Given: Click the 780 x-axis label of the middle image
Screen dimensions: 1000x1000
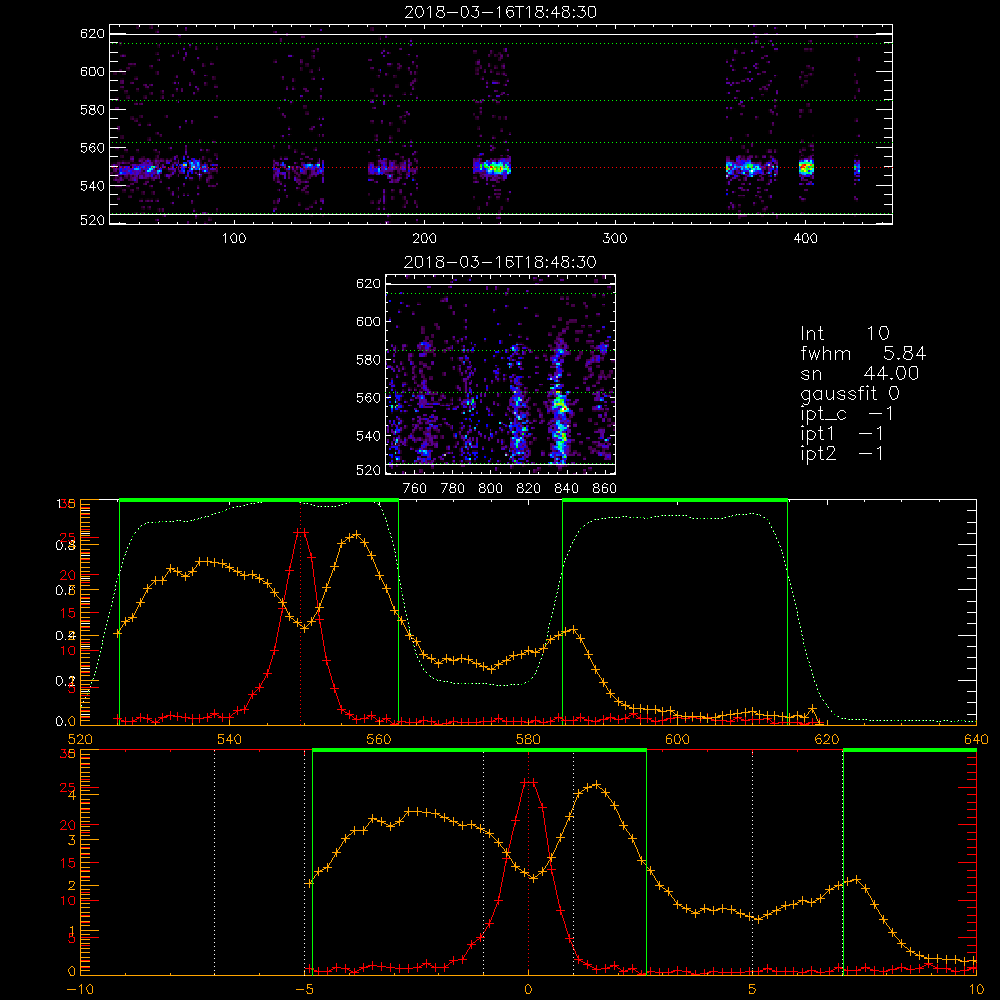Looking at the screenshot, I should point(453,489).
